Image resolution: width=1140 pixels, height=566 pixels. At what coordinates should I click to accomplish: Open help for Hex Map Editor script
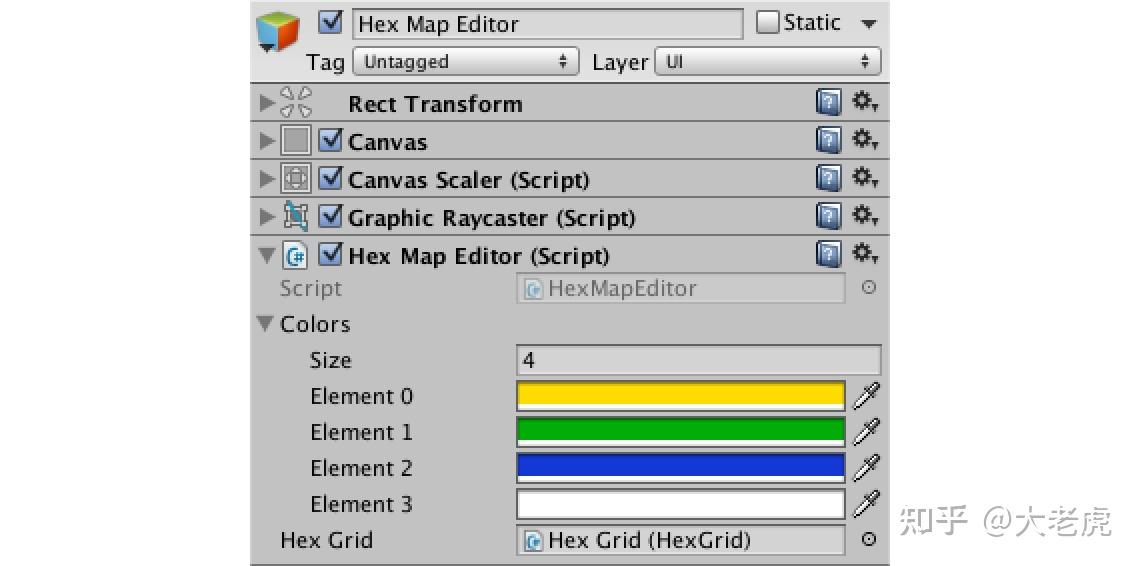828,255
